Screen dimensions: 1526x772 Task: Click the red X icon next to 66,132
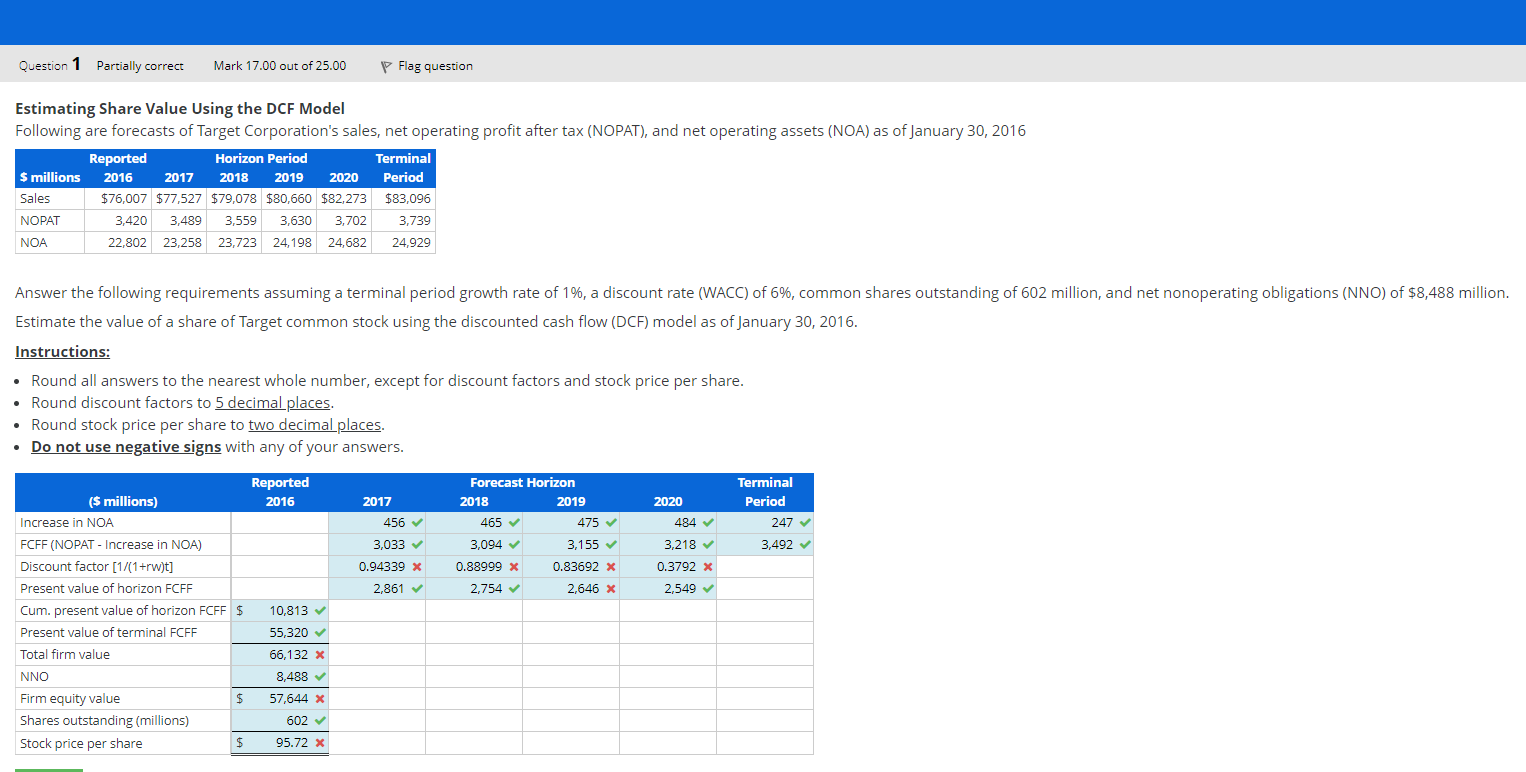click(319, 655)
